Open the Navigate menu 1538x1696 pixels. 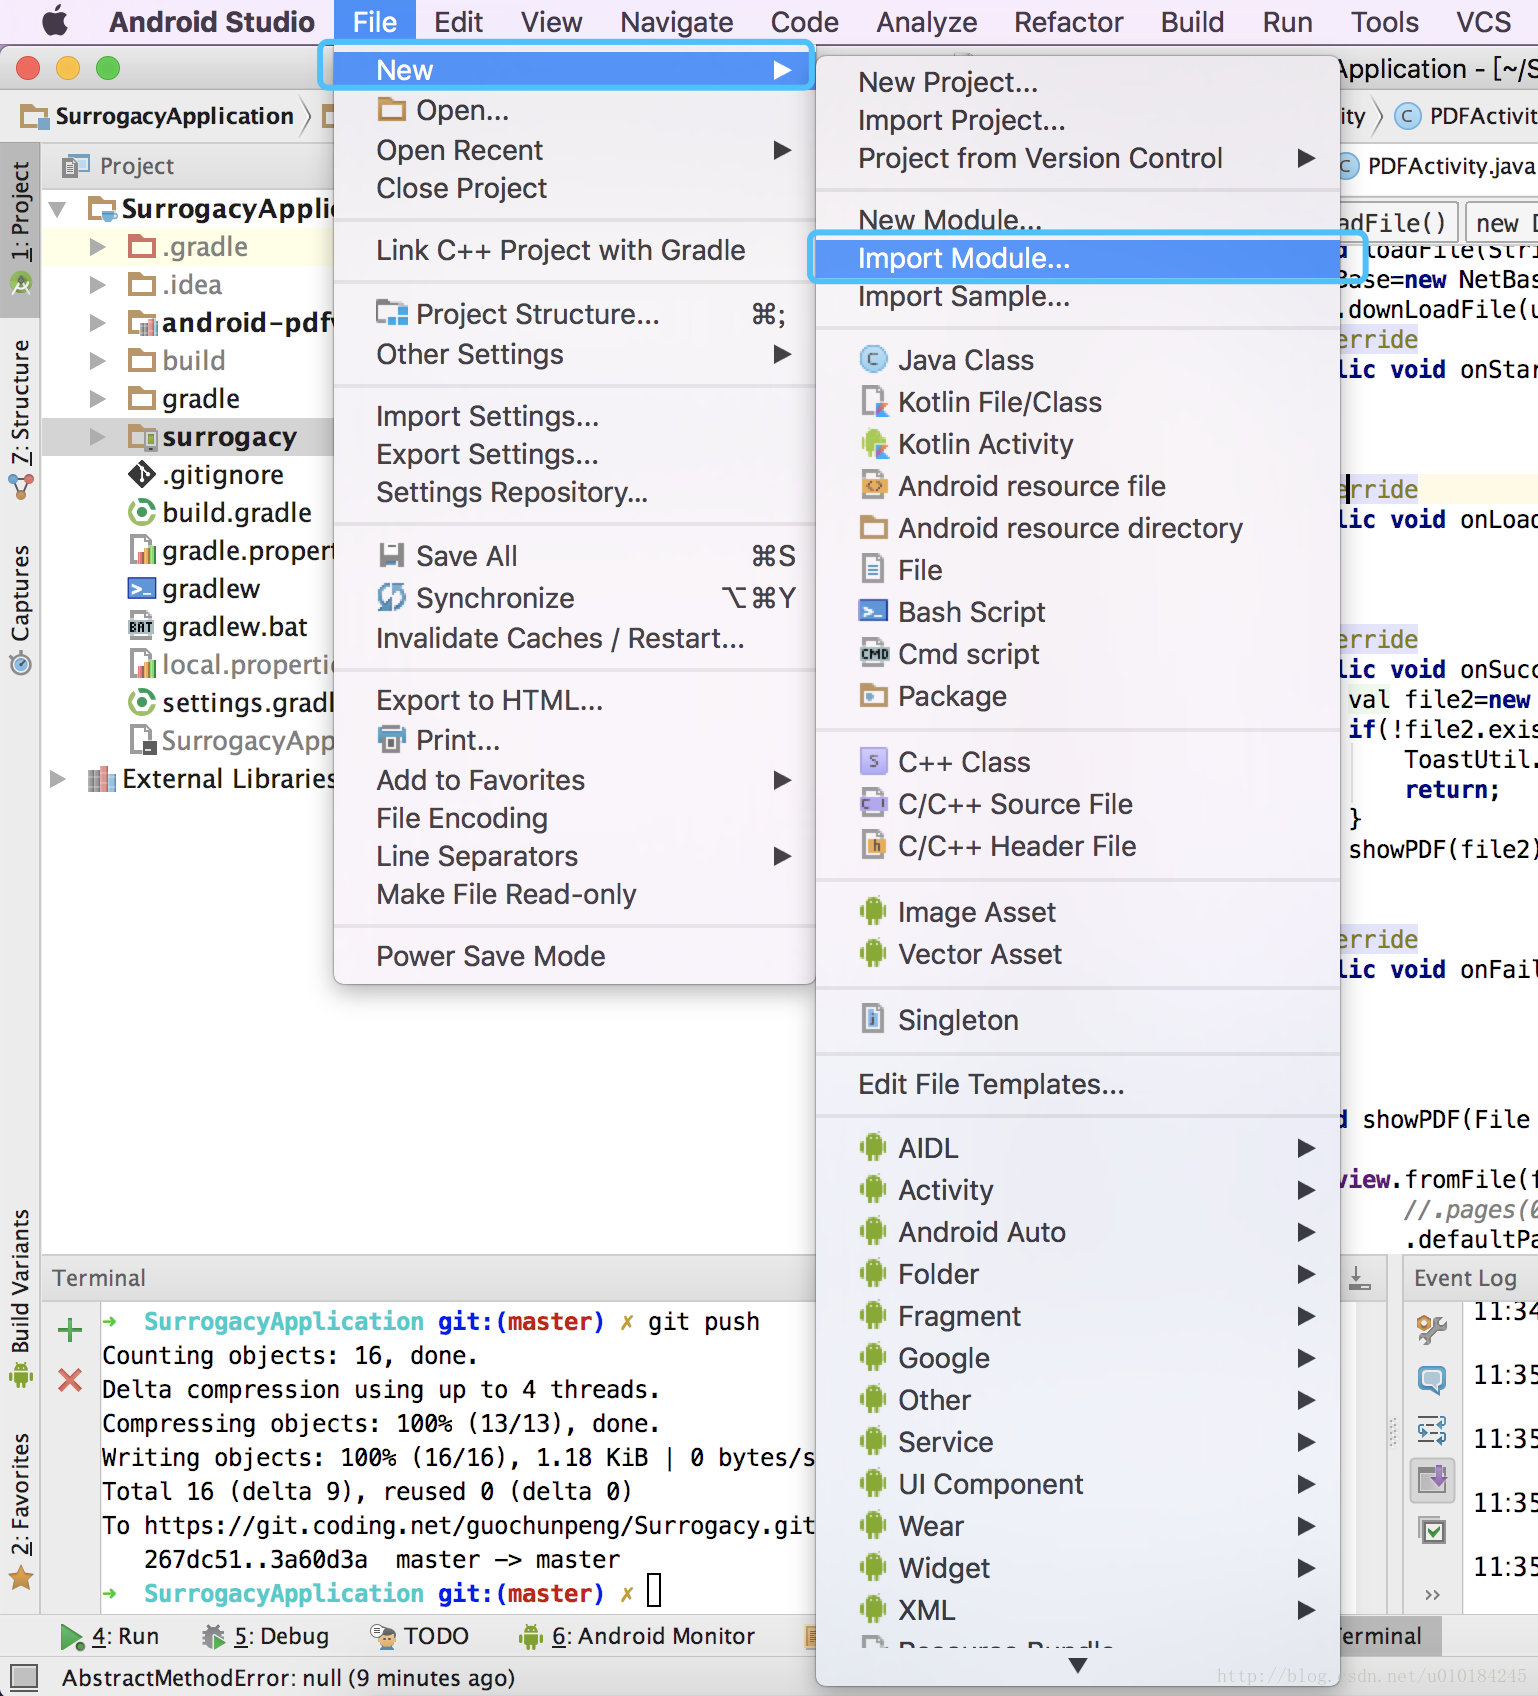(676, 22)
